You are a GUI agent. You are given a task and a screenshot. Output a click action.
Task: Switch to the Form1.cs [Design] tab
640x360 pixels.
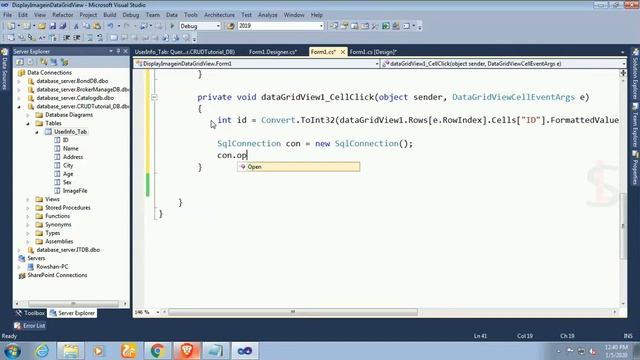point(373,52)
